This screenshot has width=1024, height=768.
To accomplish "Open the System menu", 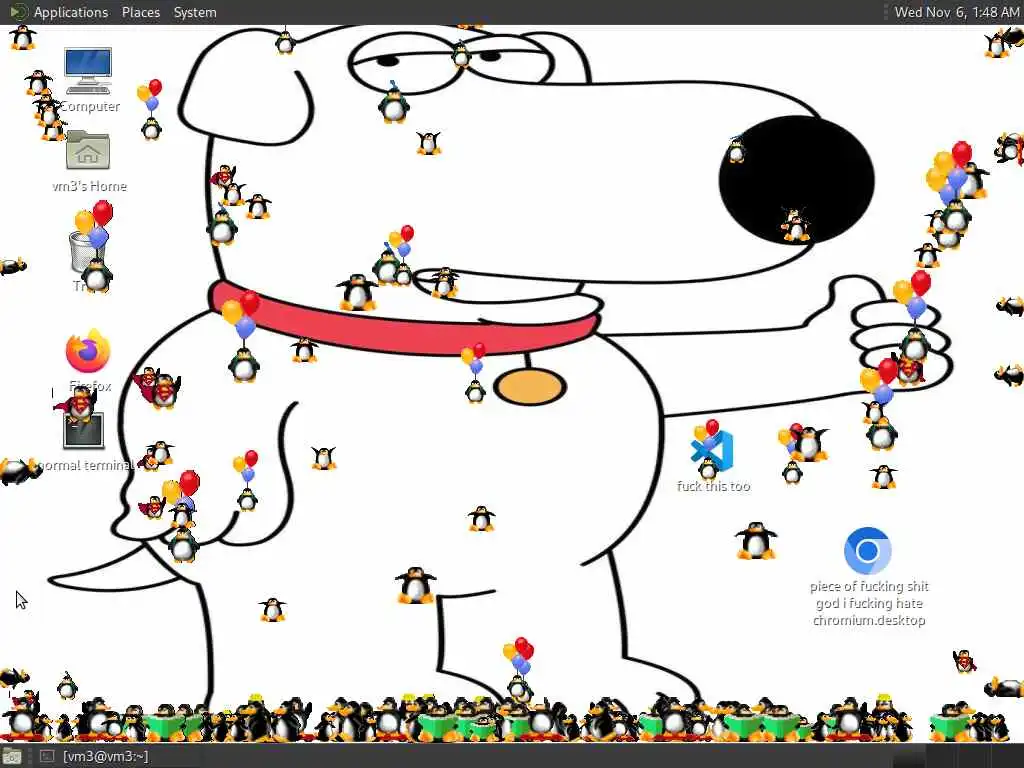I will tap(195, 12).
